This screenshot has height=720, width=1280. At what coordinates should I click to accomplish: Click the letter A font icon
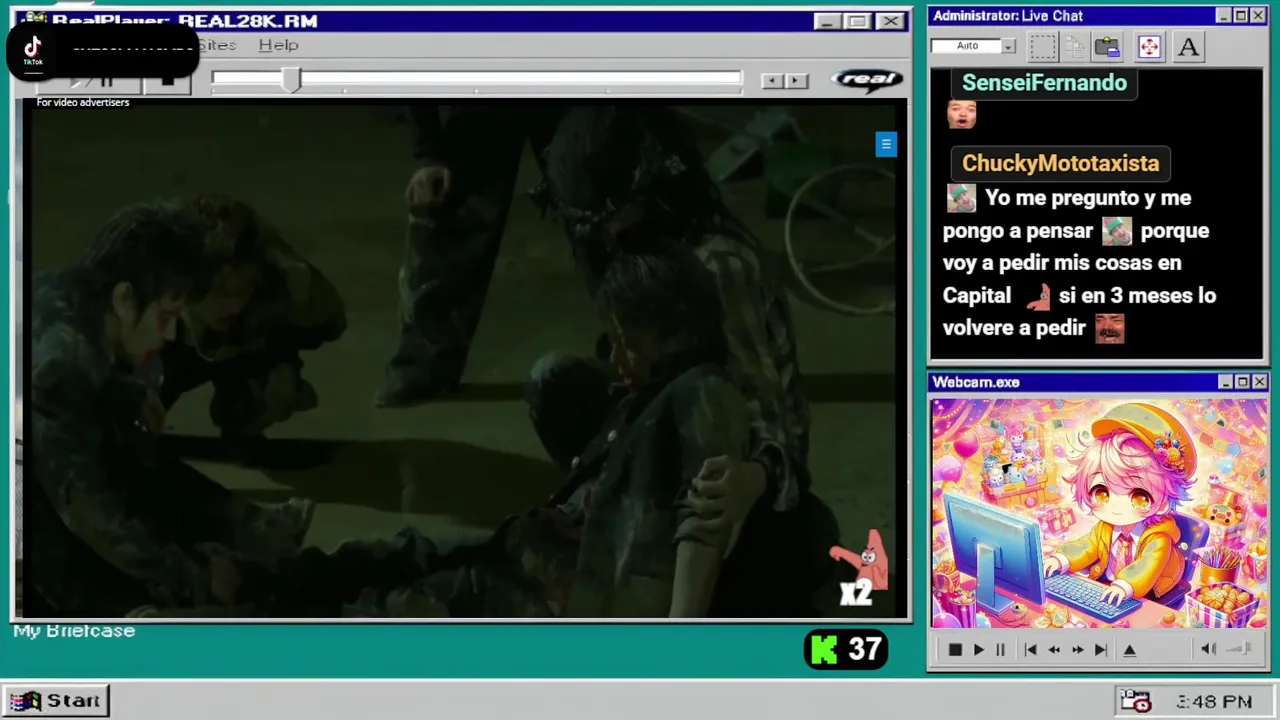point(1188,47)
